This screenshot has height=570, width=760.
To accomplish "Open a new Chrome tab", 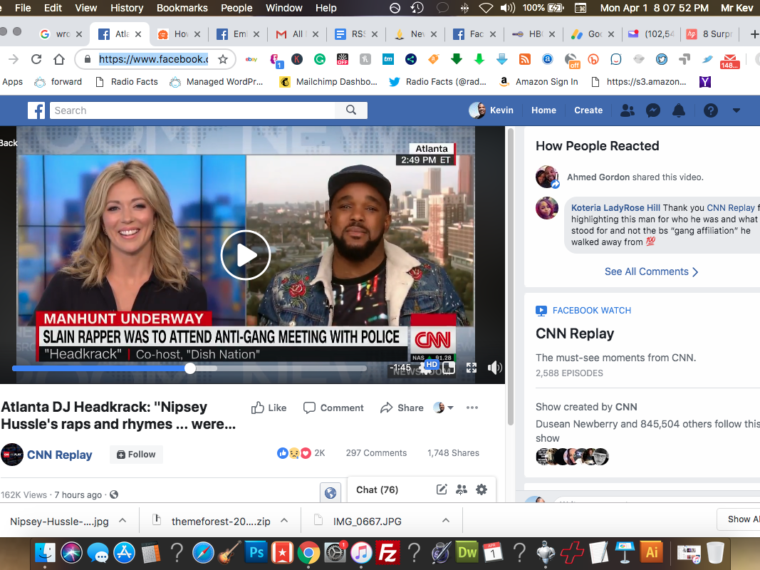I will coord(754,34).
